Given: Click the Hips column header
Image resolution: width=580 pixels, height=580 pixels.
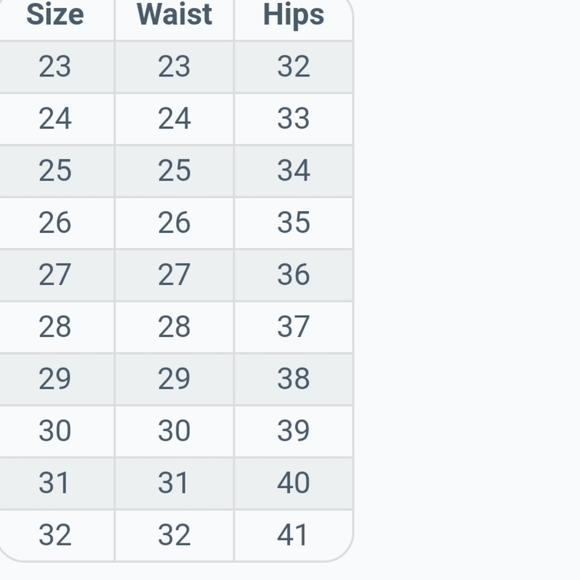Looking at the screenshot, I should click(294, 15).
